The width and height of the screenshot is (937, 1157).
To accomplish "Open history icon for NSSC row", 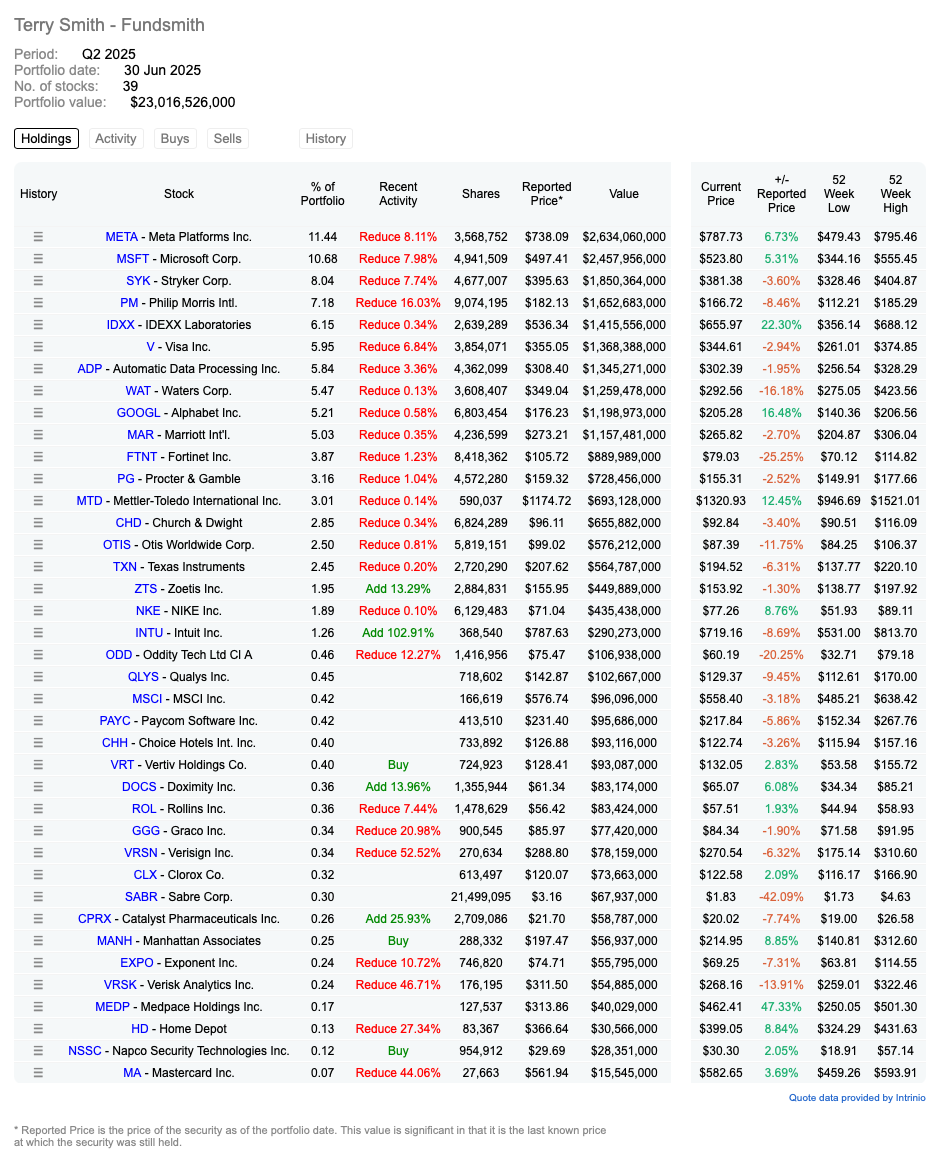I will click(38, 1051).
